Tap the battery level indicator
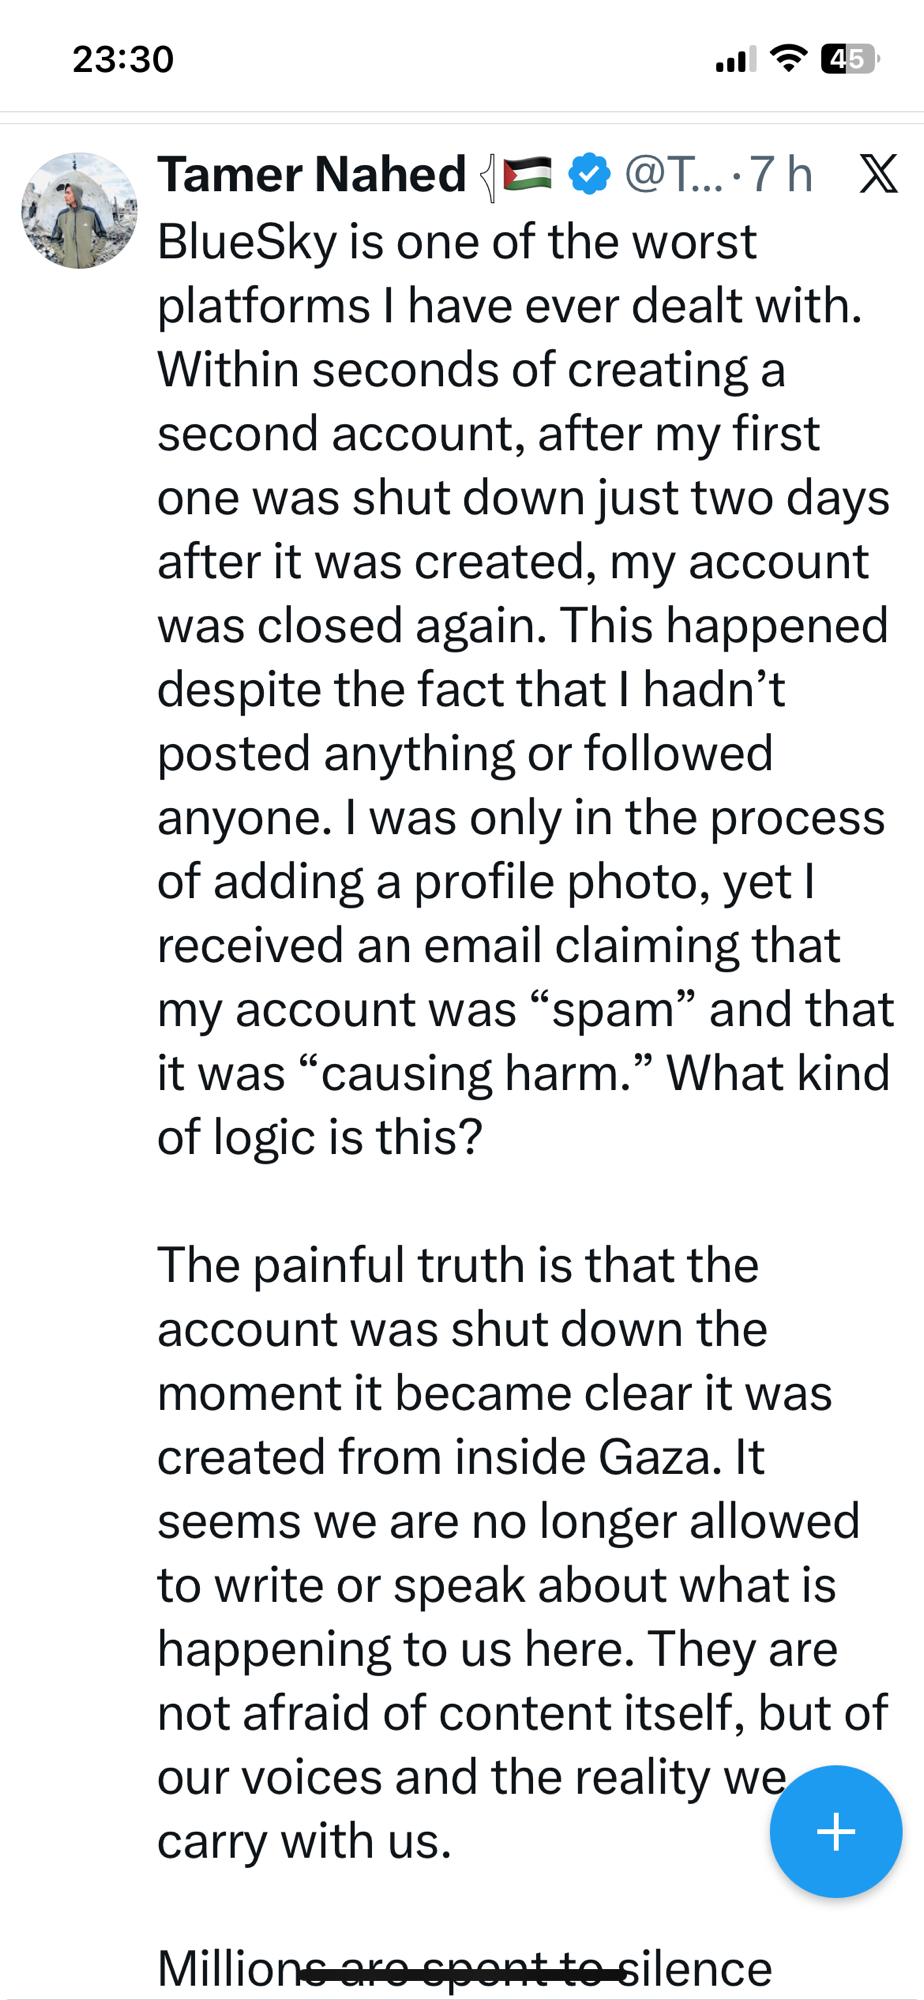 click(849, 59)
